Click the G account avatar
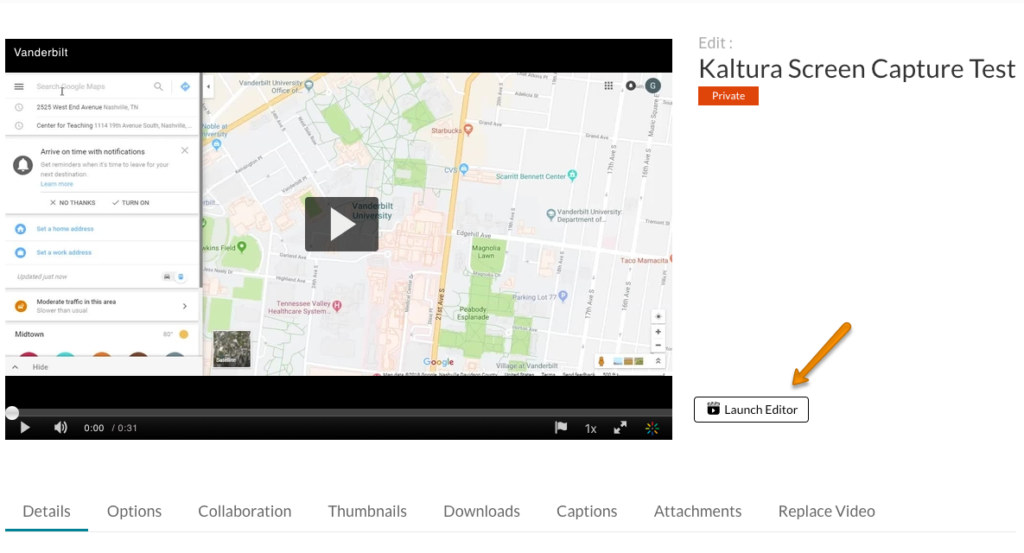The width and height of the screenshot is (1024, 553). tap(652, 86)
